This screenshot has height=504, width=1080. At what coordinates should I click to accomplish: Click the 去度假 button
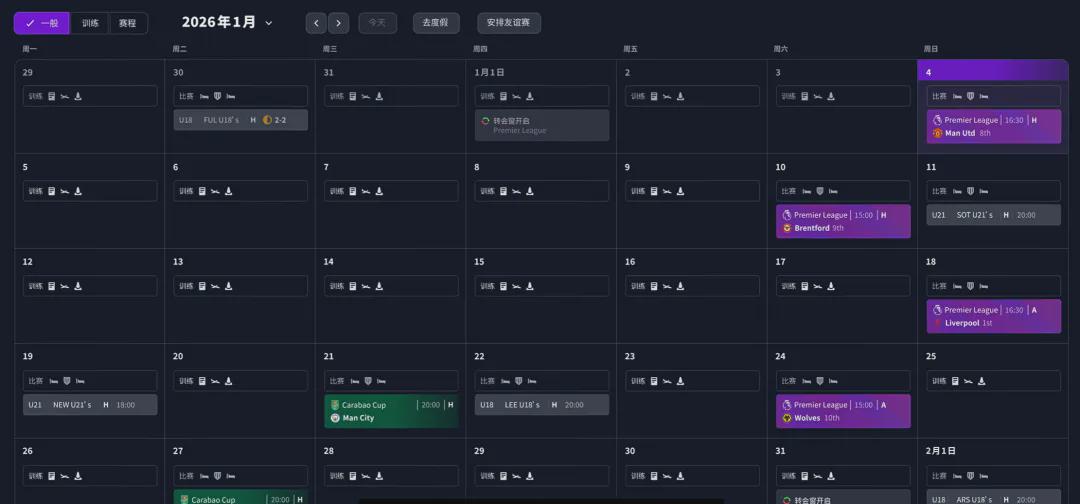tap(436, 23)
